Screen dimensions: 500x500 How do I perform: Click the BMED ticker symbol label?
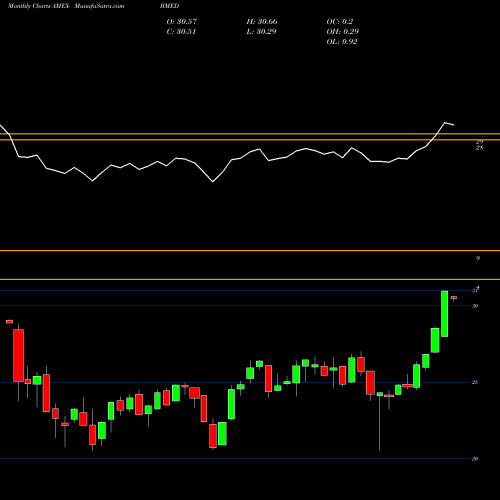tap(169, 6)
